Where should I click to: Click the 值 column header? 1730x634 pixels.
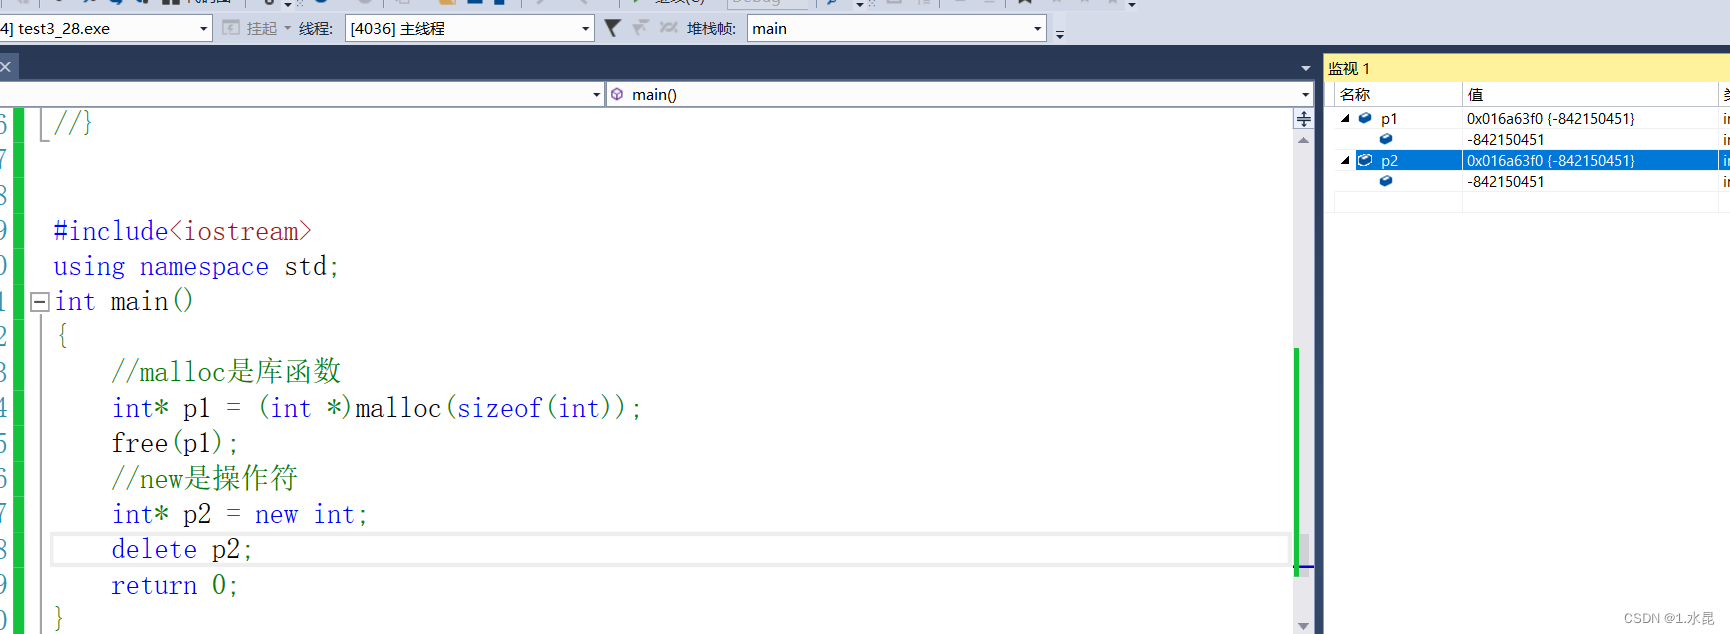coord(1590,94)
